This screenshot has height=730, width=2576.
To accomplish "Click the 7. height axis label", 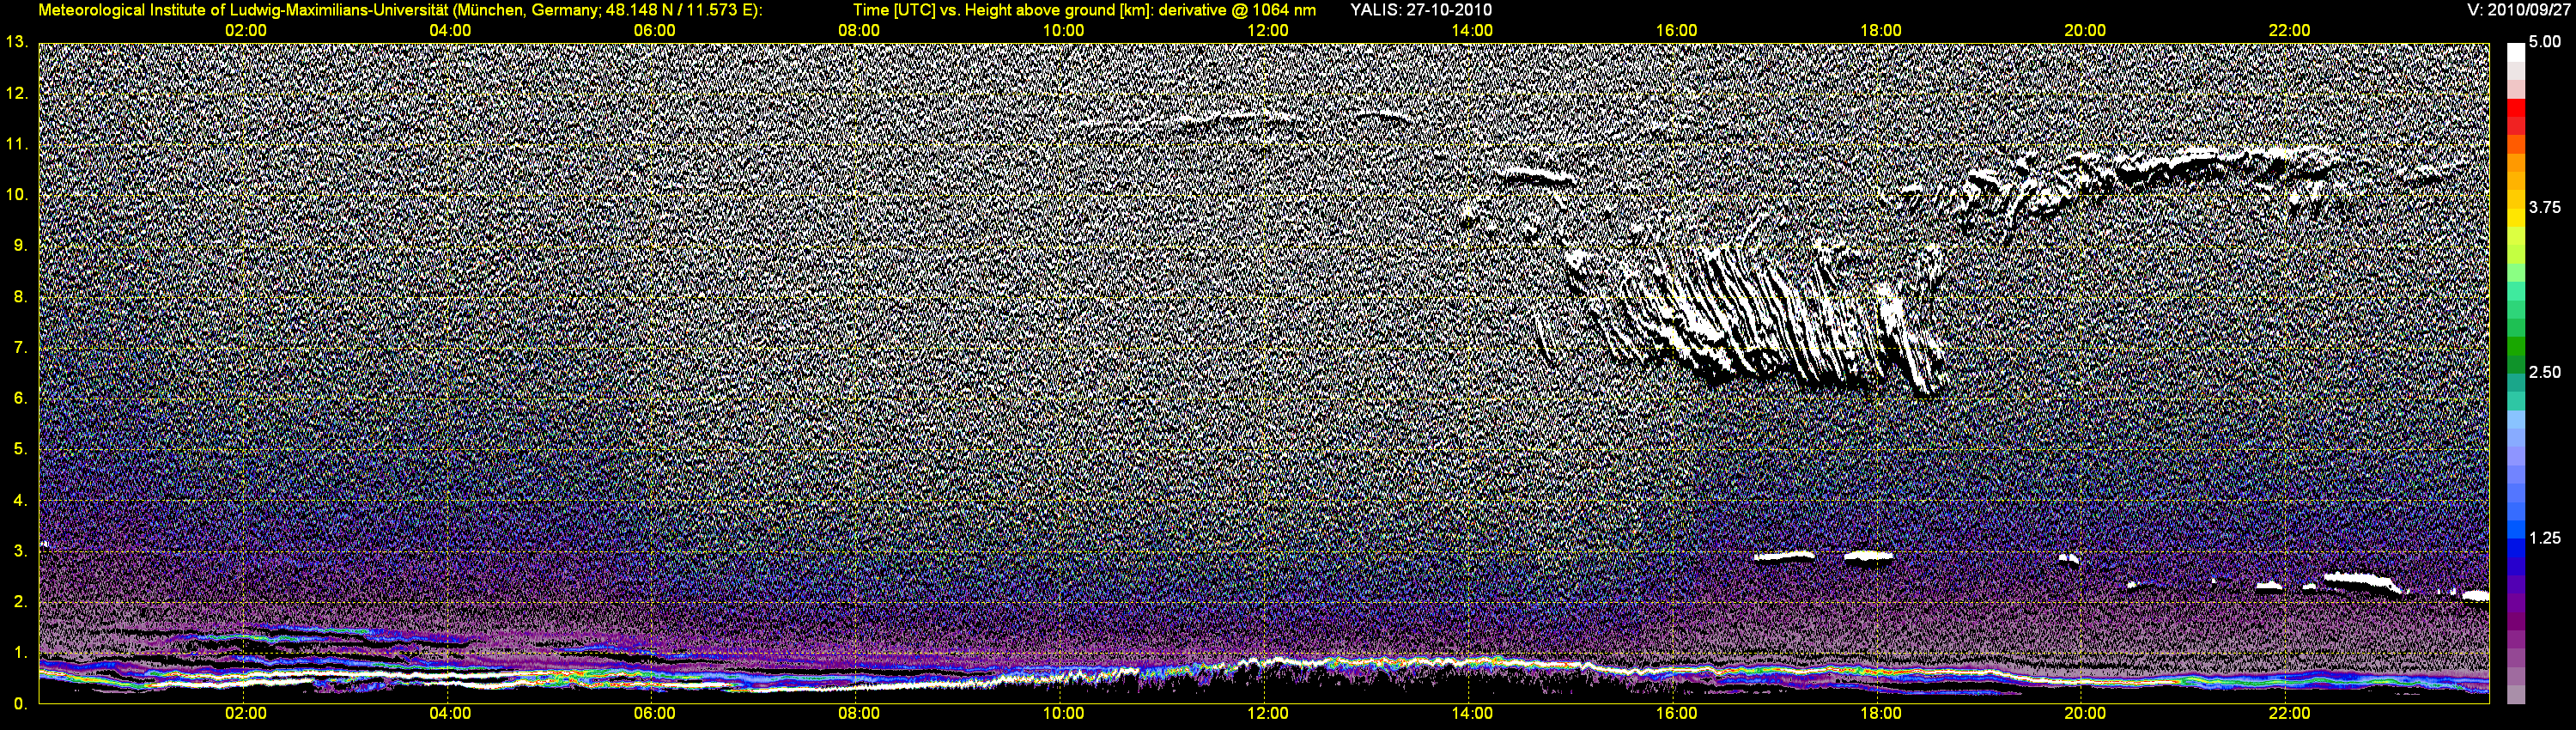I will point(20,347).
